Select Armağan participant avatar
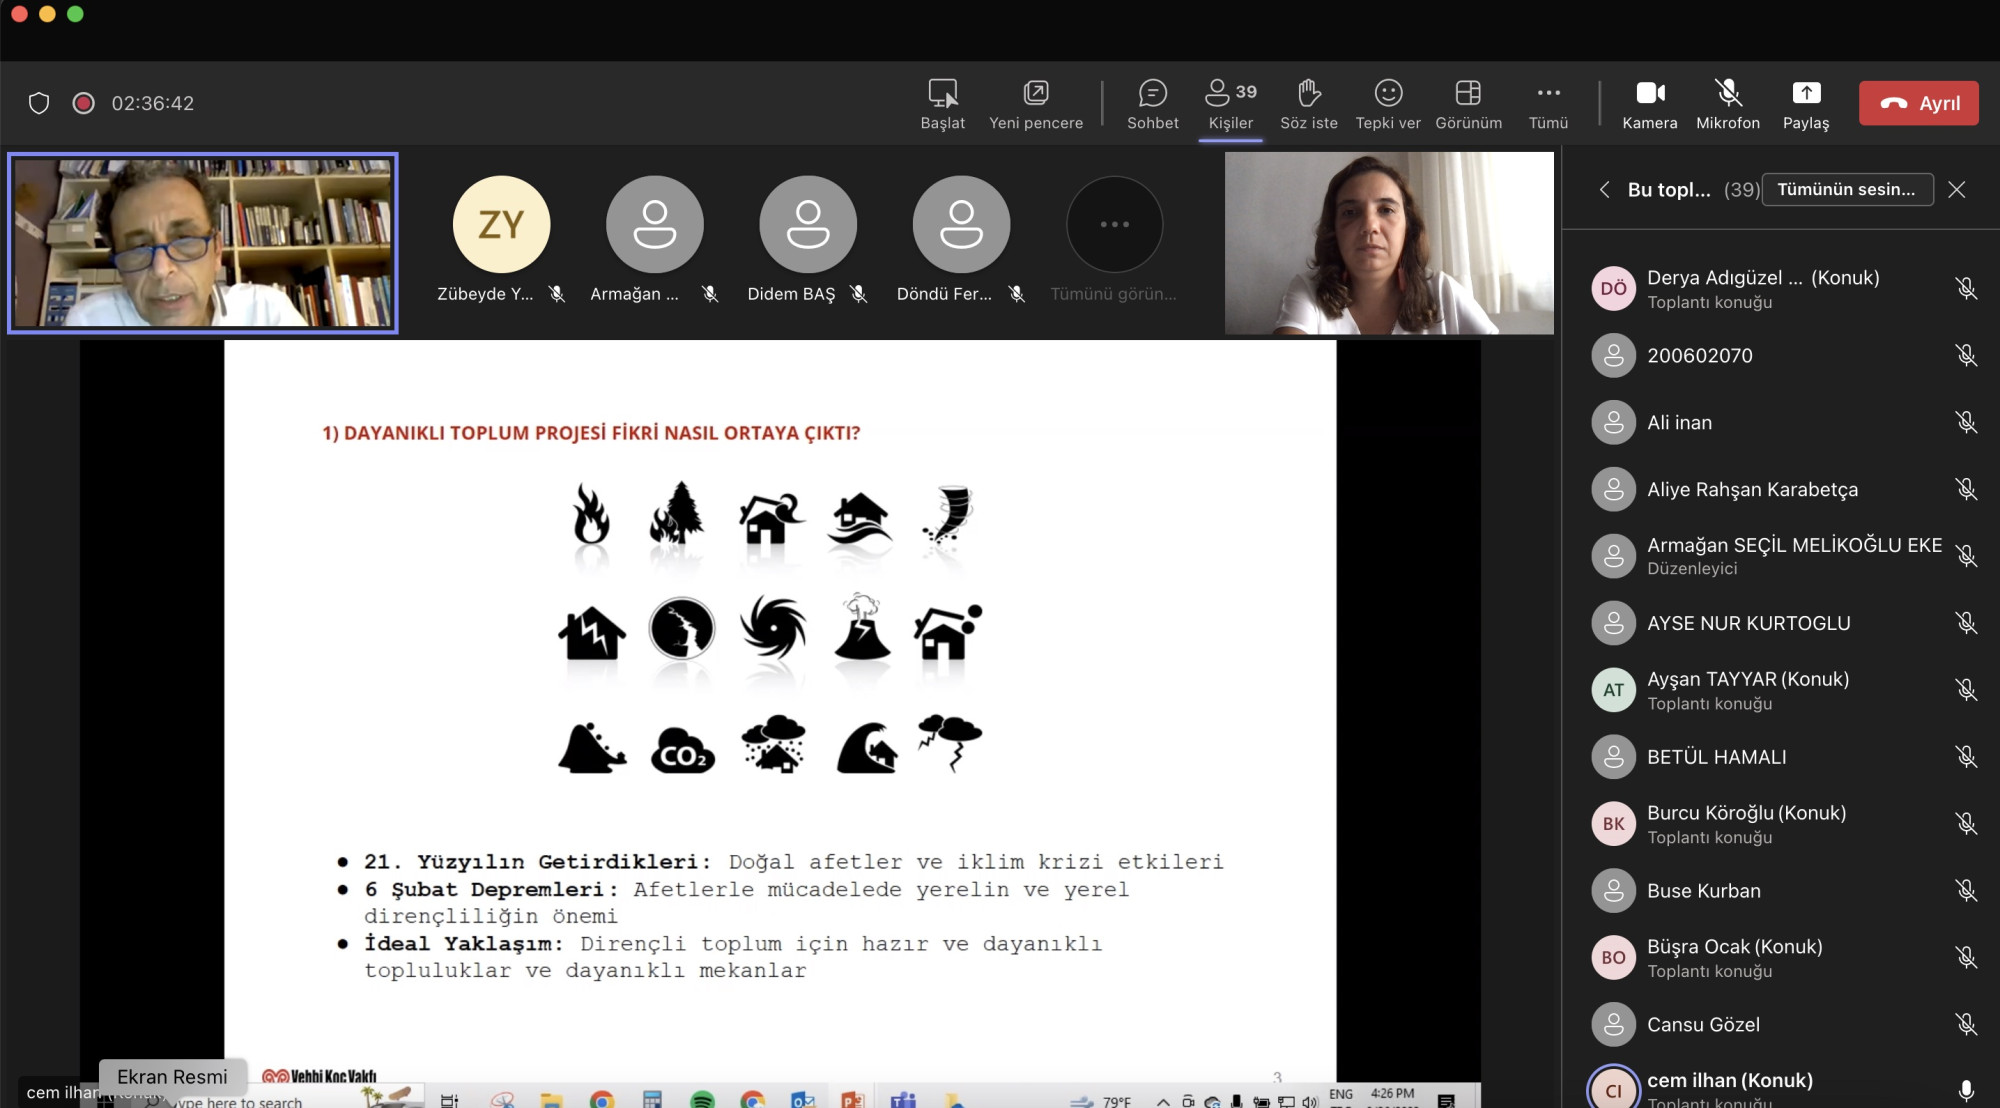The image size is (2000, 1108). (654, 224)
